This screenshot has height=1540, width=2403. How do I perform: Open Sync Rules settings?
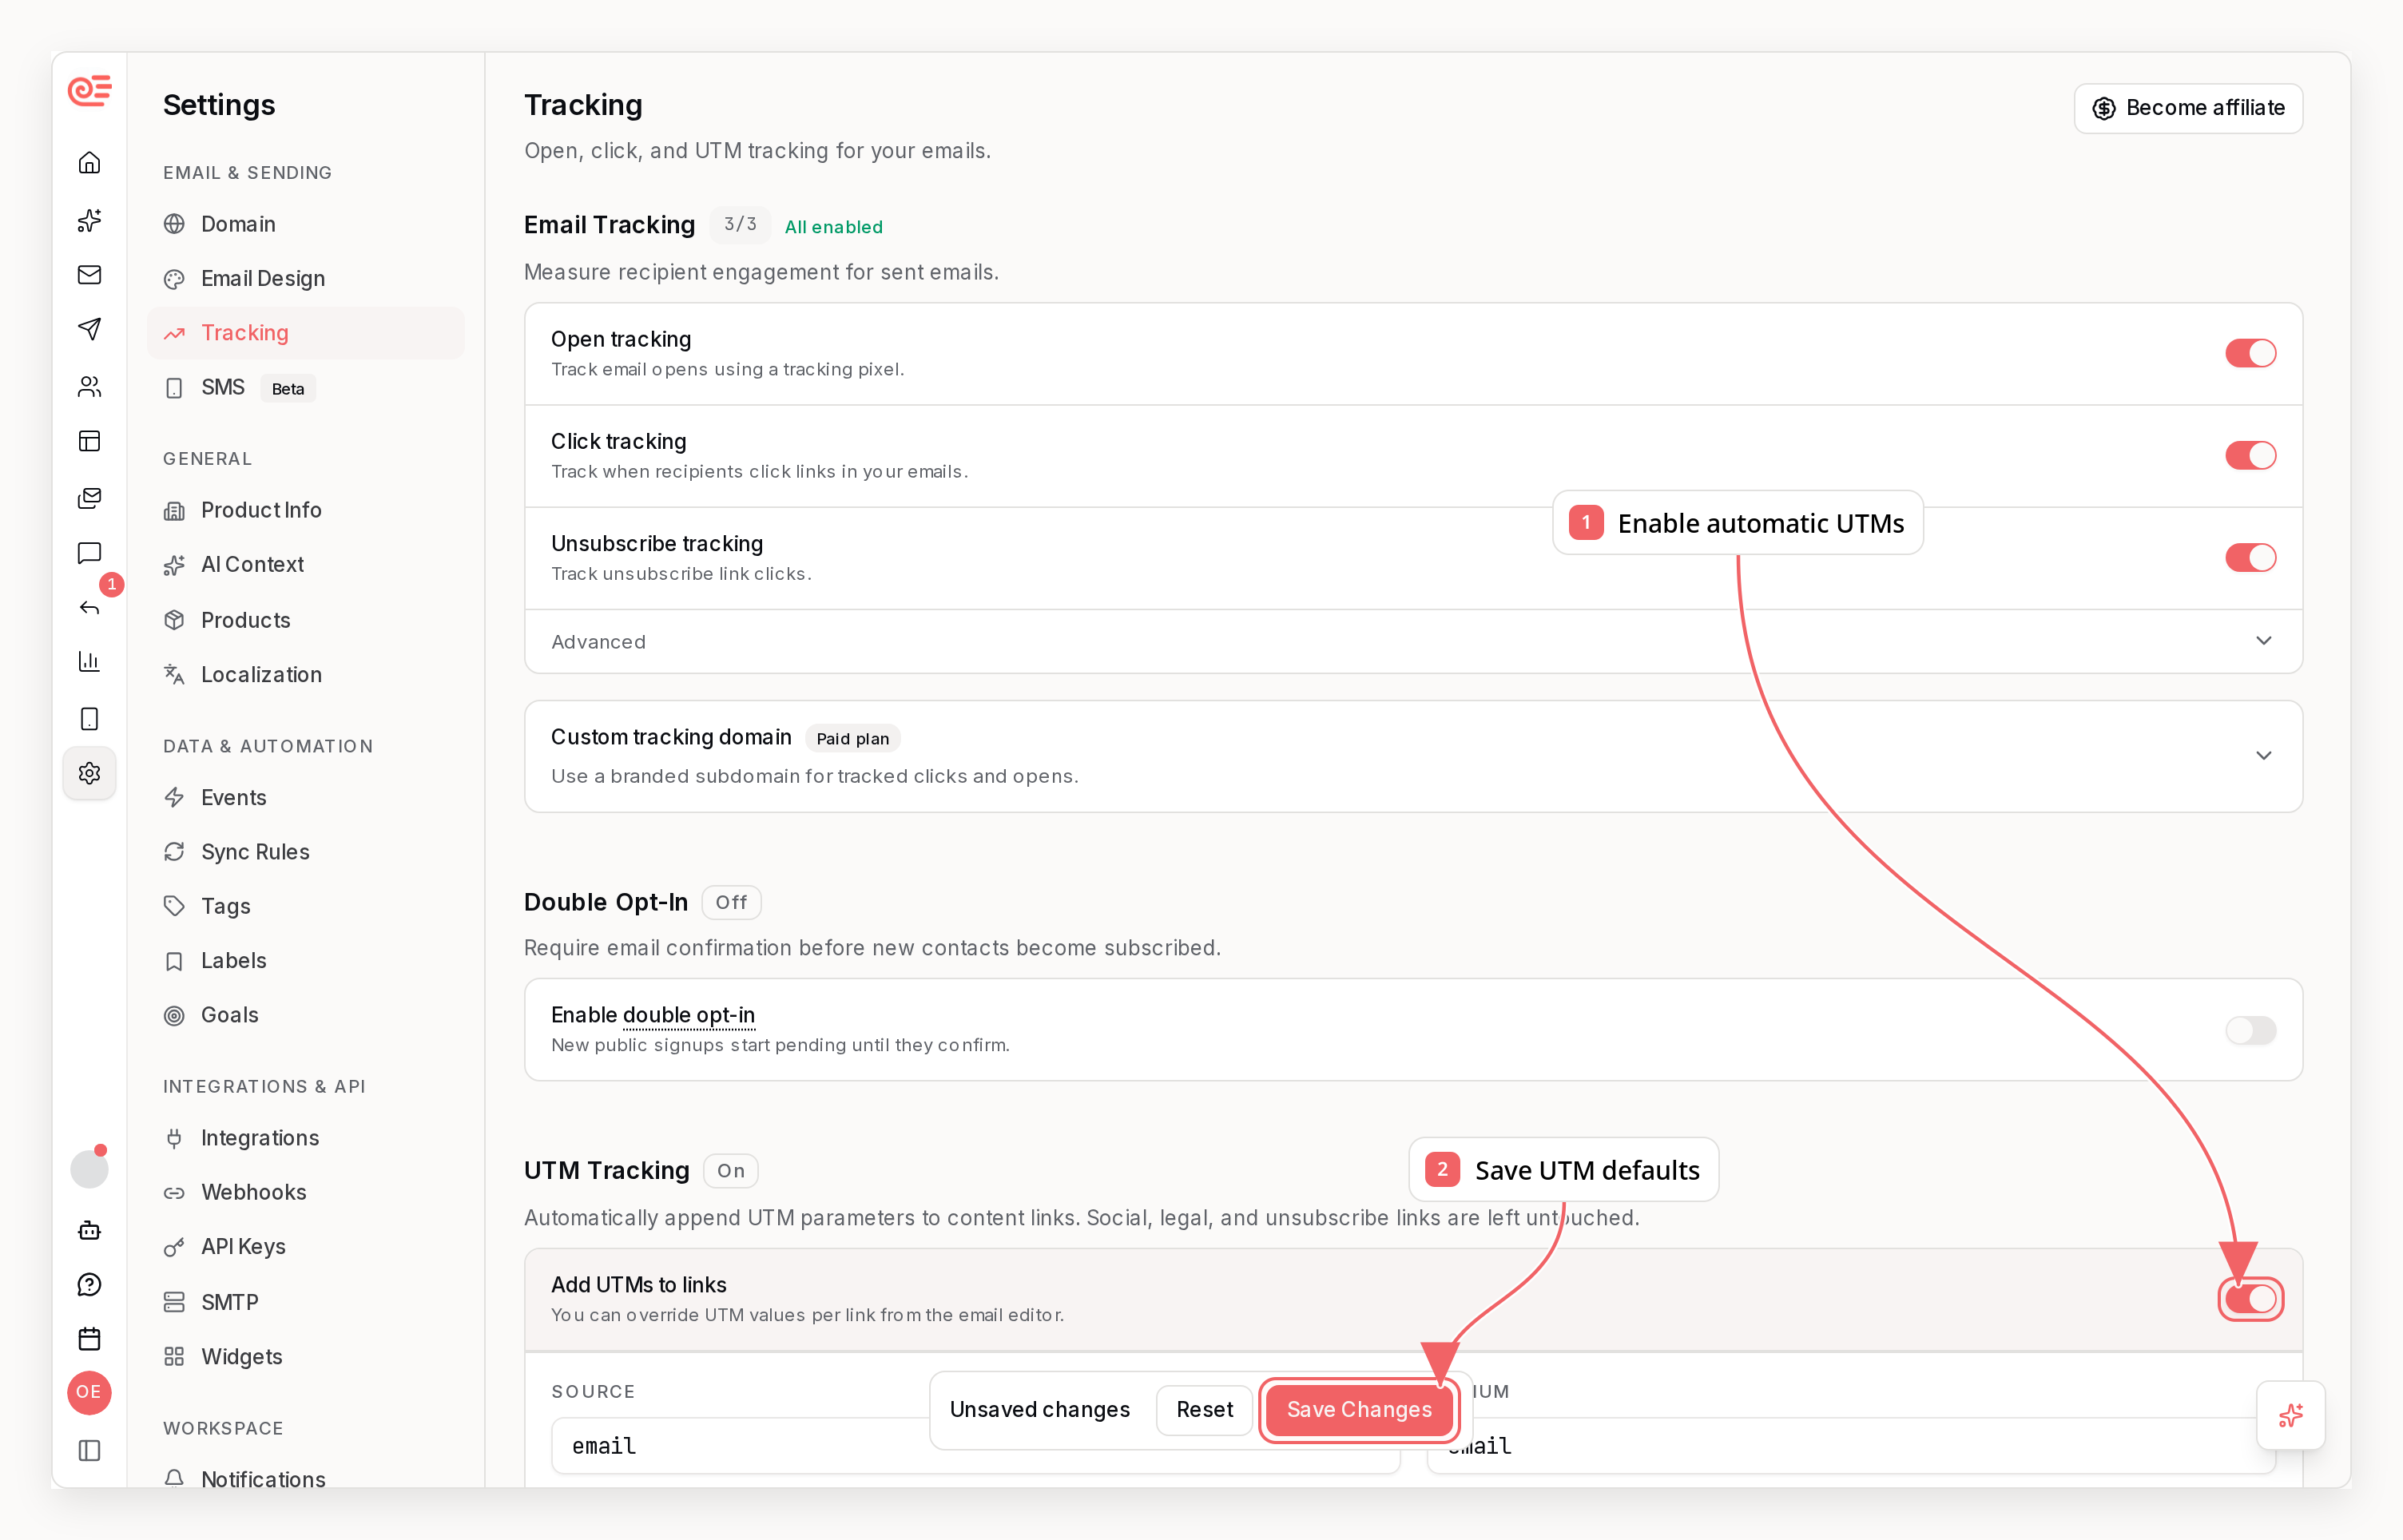coord(306,852)
